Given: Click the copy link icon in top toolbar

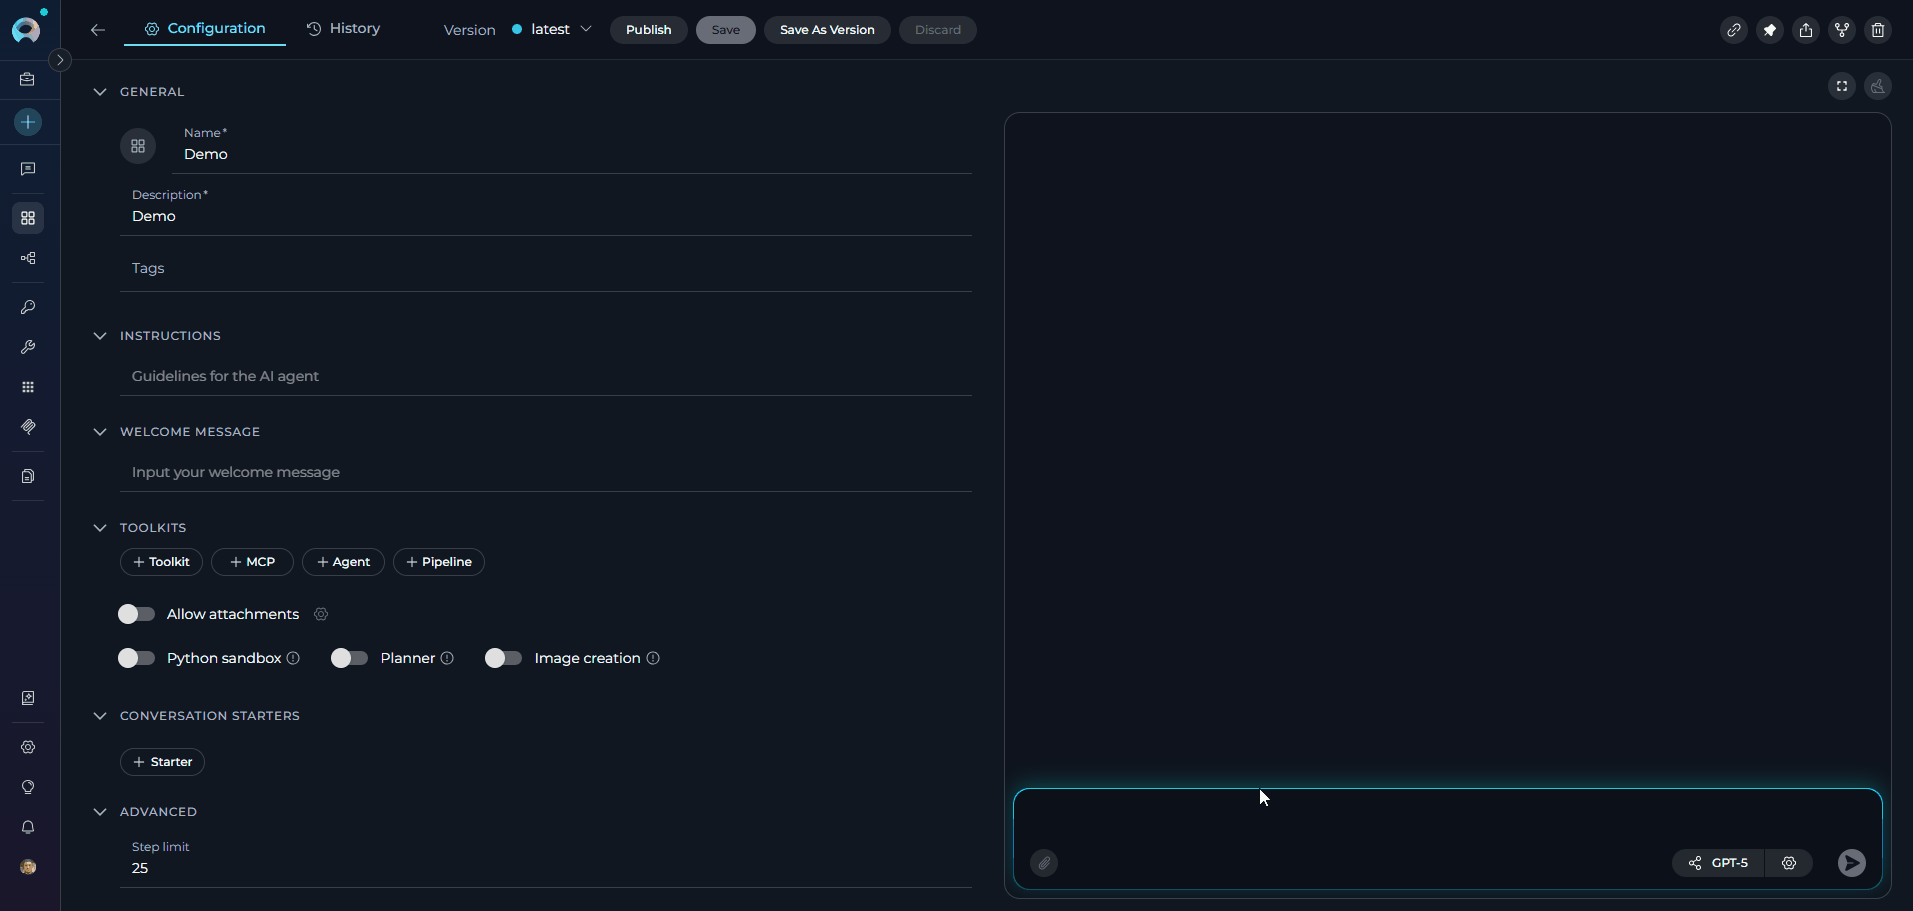Looking at the screenshot, I should pos(1733,30).
